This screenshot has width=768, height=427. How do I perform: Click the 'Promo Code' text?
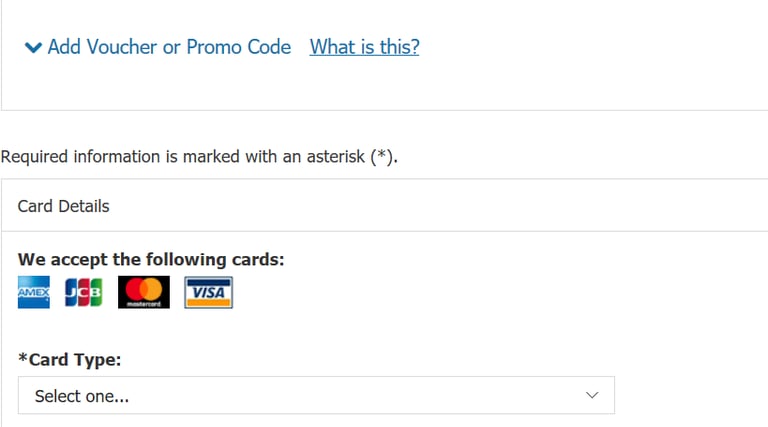click(x=239, y=47)
